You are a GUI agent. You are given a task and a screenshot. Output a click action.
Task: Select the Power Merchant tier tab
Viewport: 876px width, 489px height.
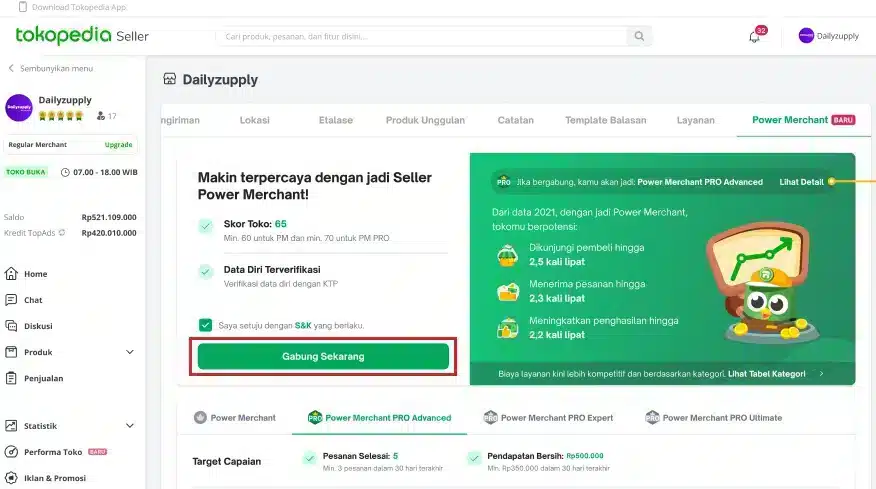click(235, 417)
